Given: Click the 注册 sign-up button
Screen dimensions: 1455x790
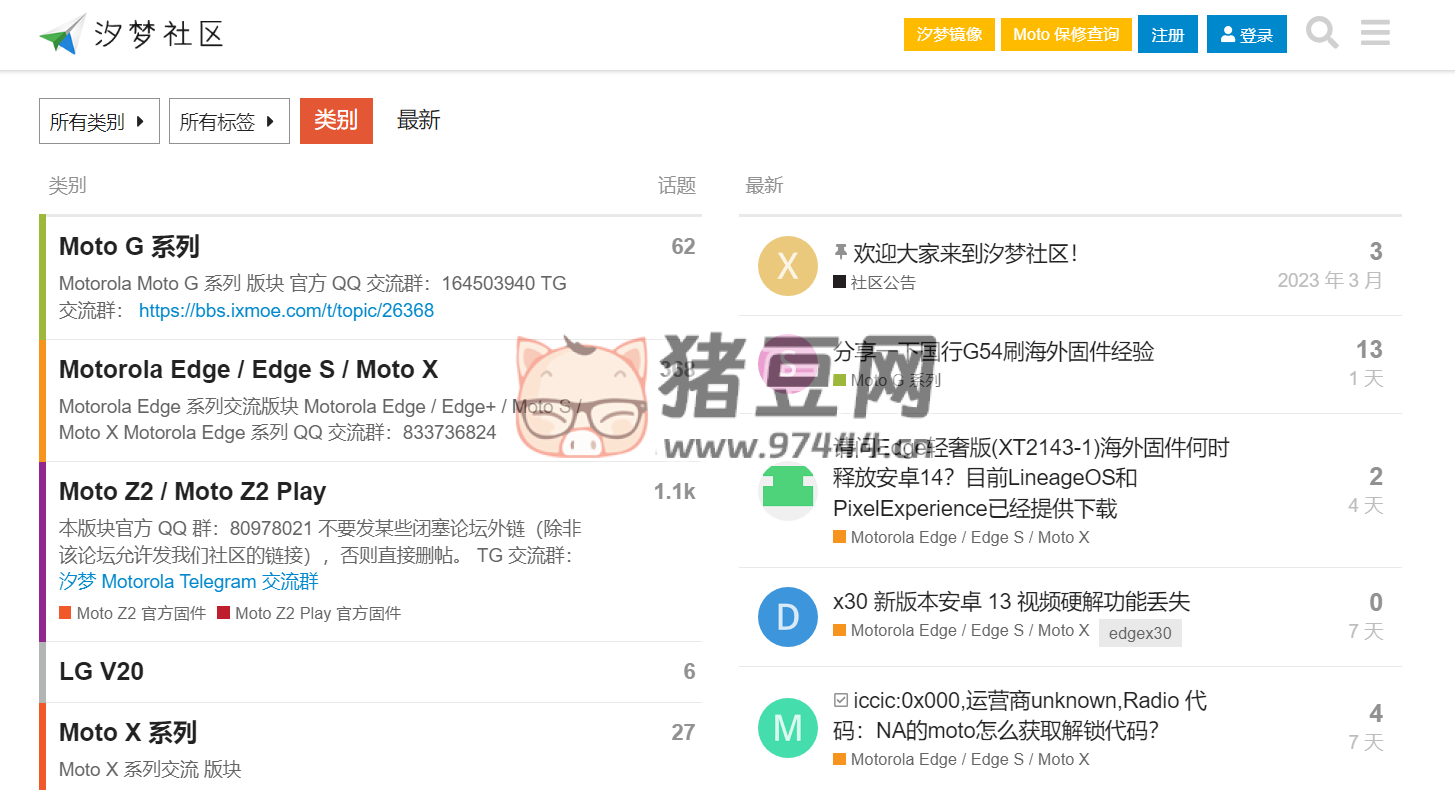Looking at the screenshot, I should [x=1167, y=33].
